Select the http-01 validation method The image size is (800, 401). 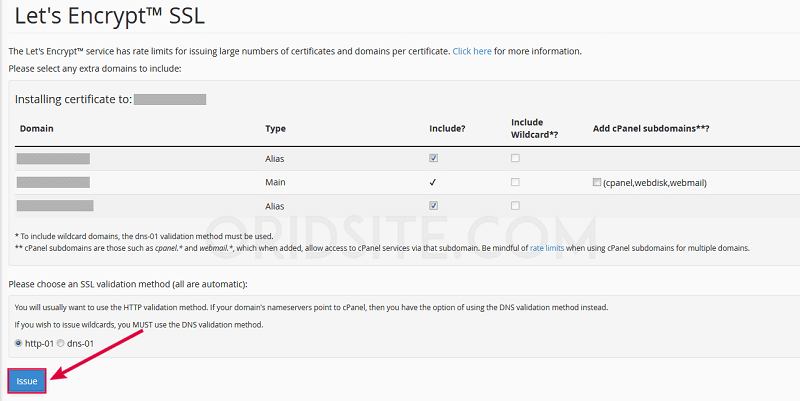[x=18, y=343]
